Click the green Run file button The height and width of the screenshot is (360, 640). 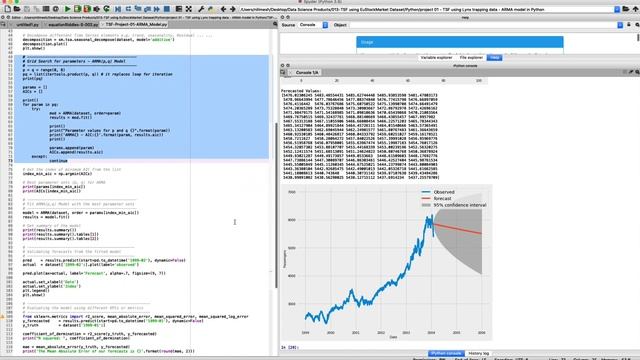[x=67, y=9]
